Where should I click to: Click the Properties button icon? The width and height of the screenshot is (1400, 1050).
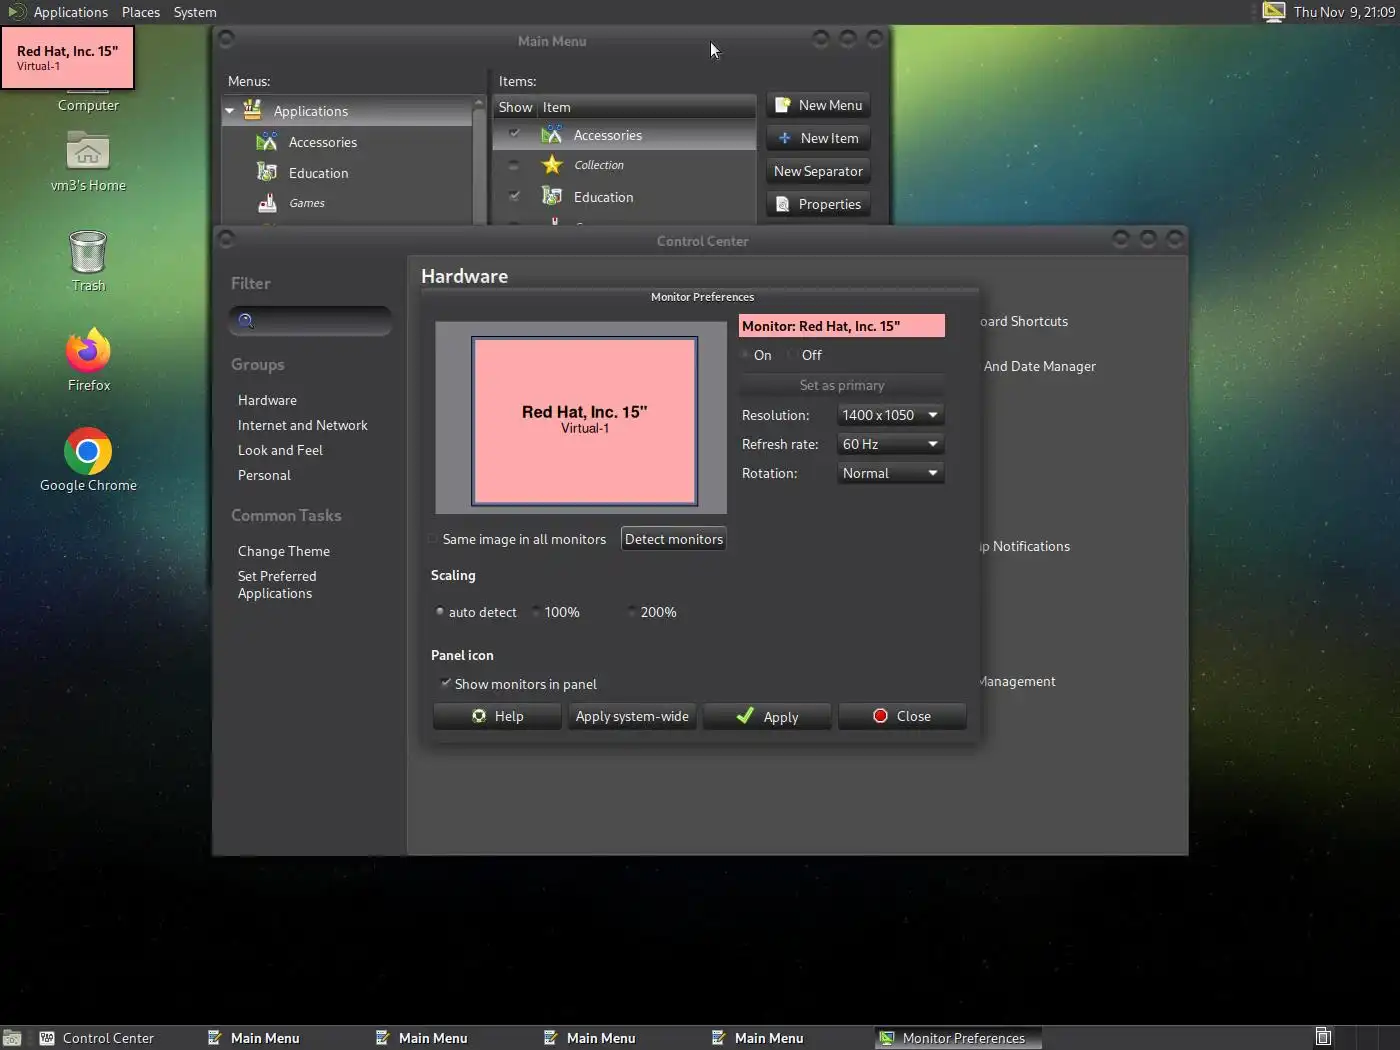tap(783, 204)
